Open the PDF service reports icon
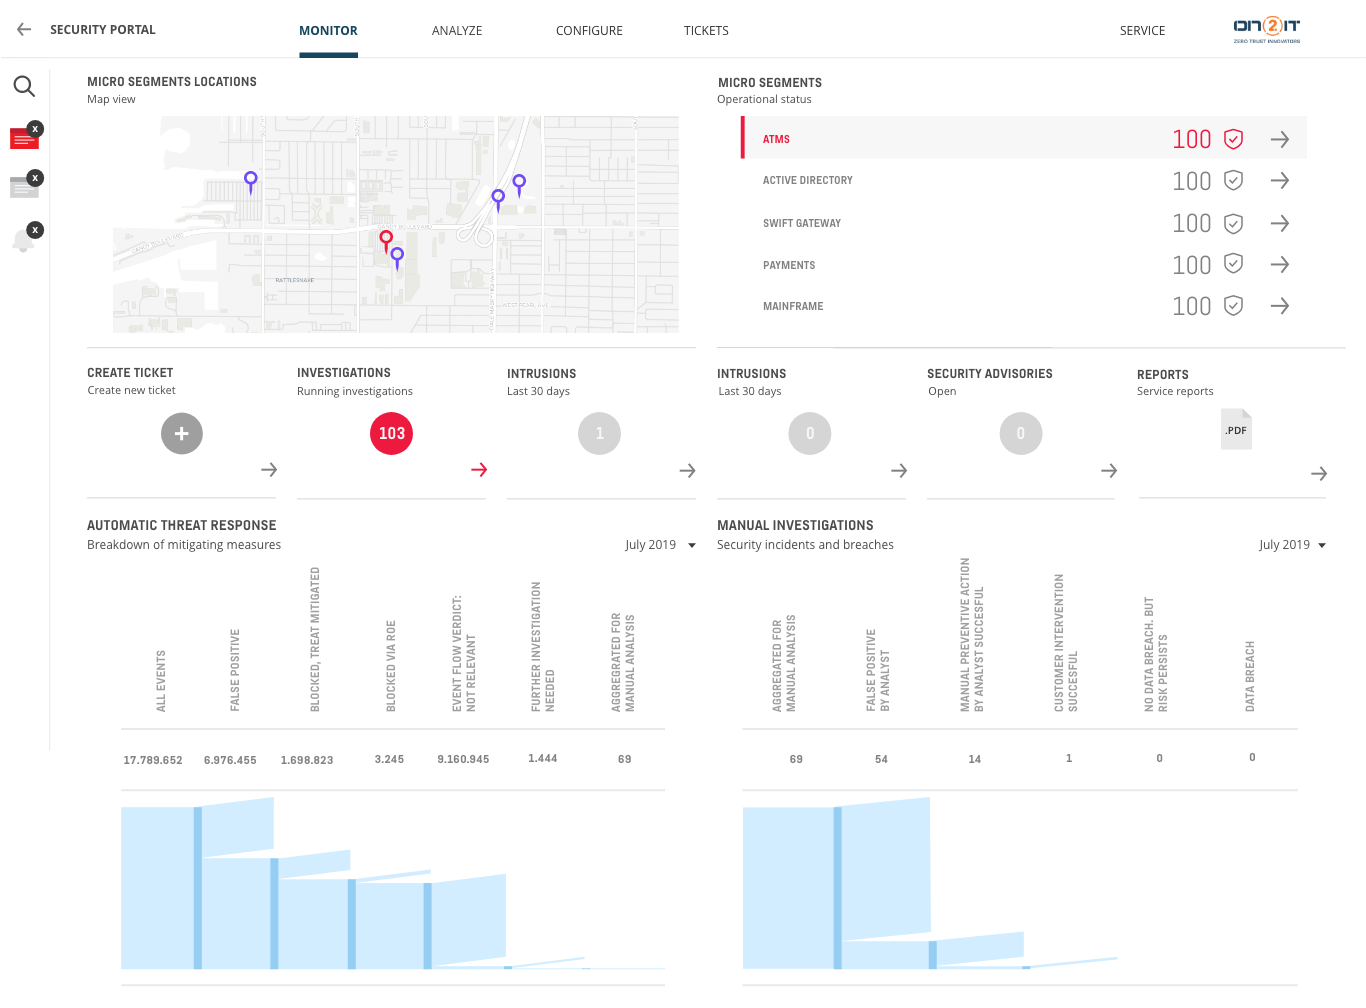1366x1008 pixels. 1236,429
